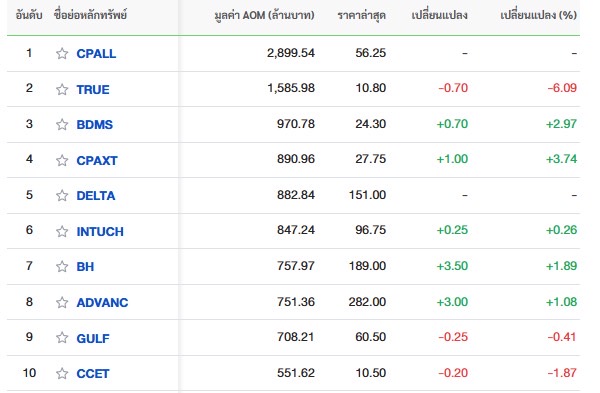Image resolution: width=600 pixels, height=393 pixels.
Task: Click the ราคาล่าสุด column header
Action: [361, 15]
